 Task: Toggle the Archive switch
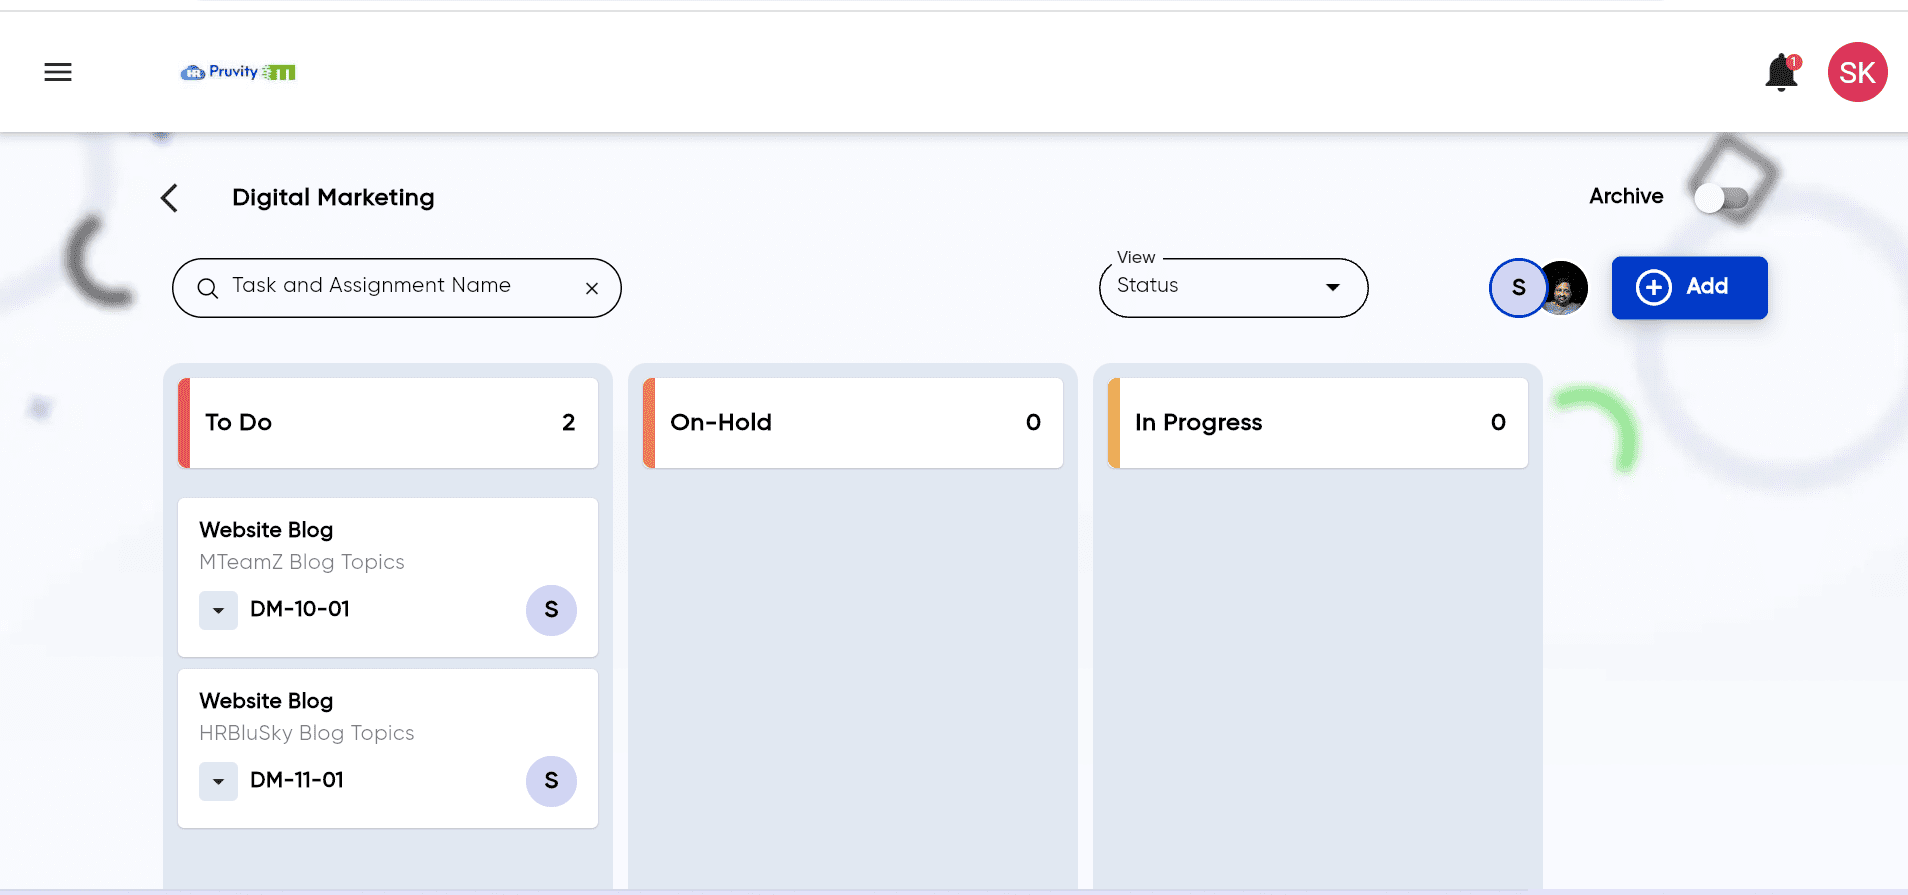tap(1721, 198)
